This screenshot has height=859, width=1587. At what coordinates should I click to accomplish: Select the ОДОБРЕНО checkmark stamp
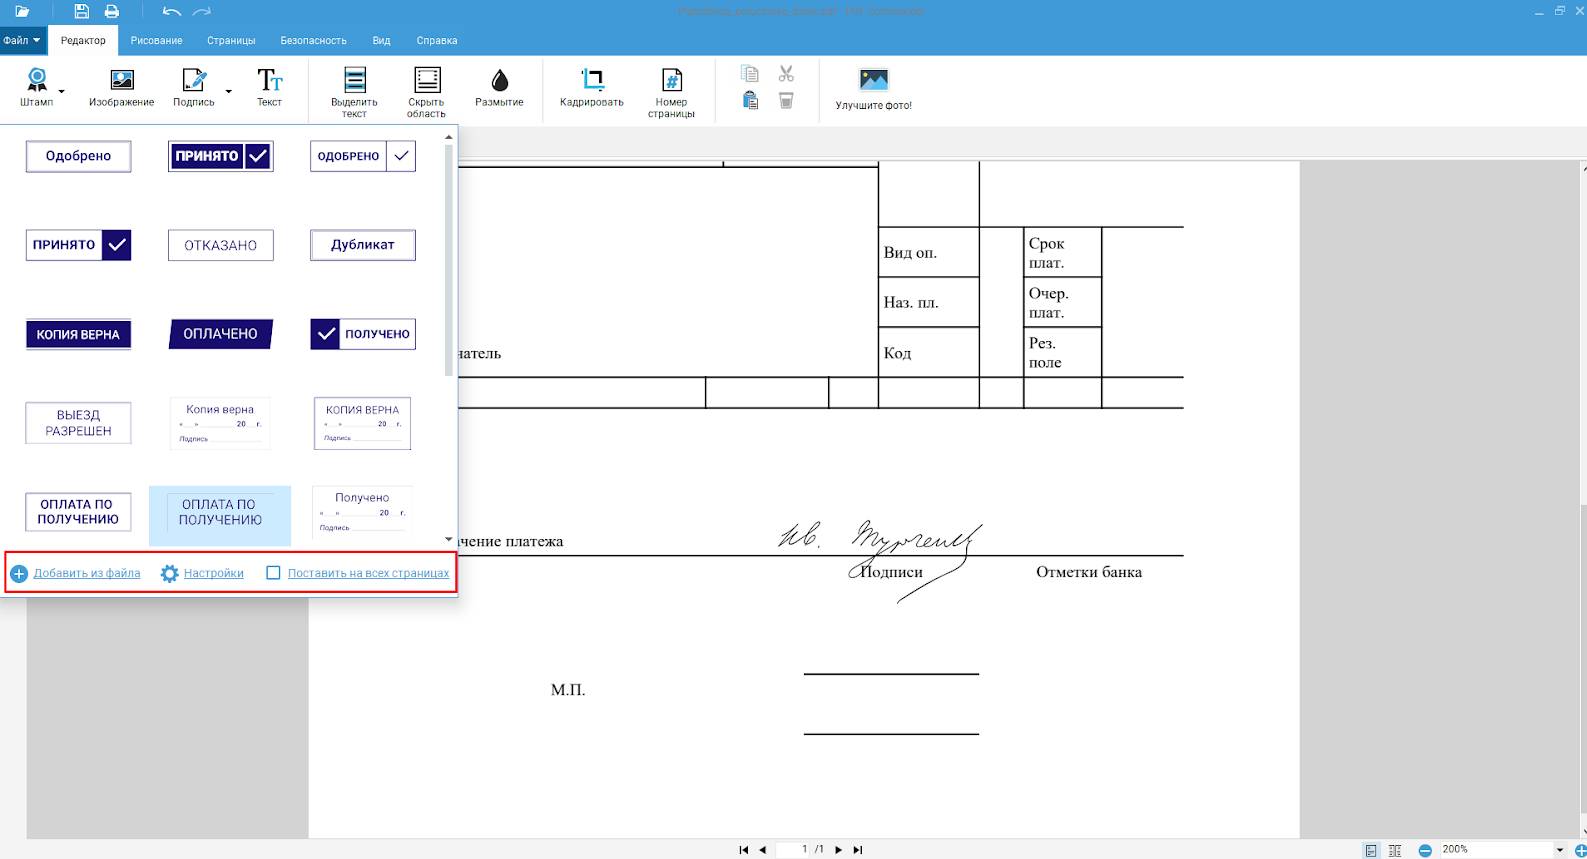coord(363,156)
